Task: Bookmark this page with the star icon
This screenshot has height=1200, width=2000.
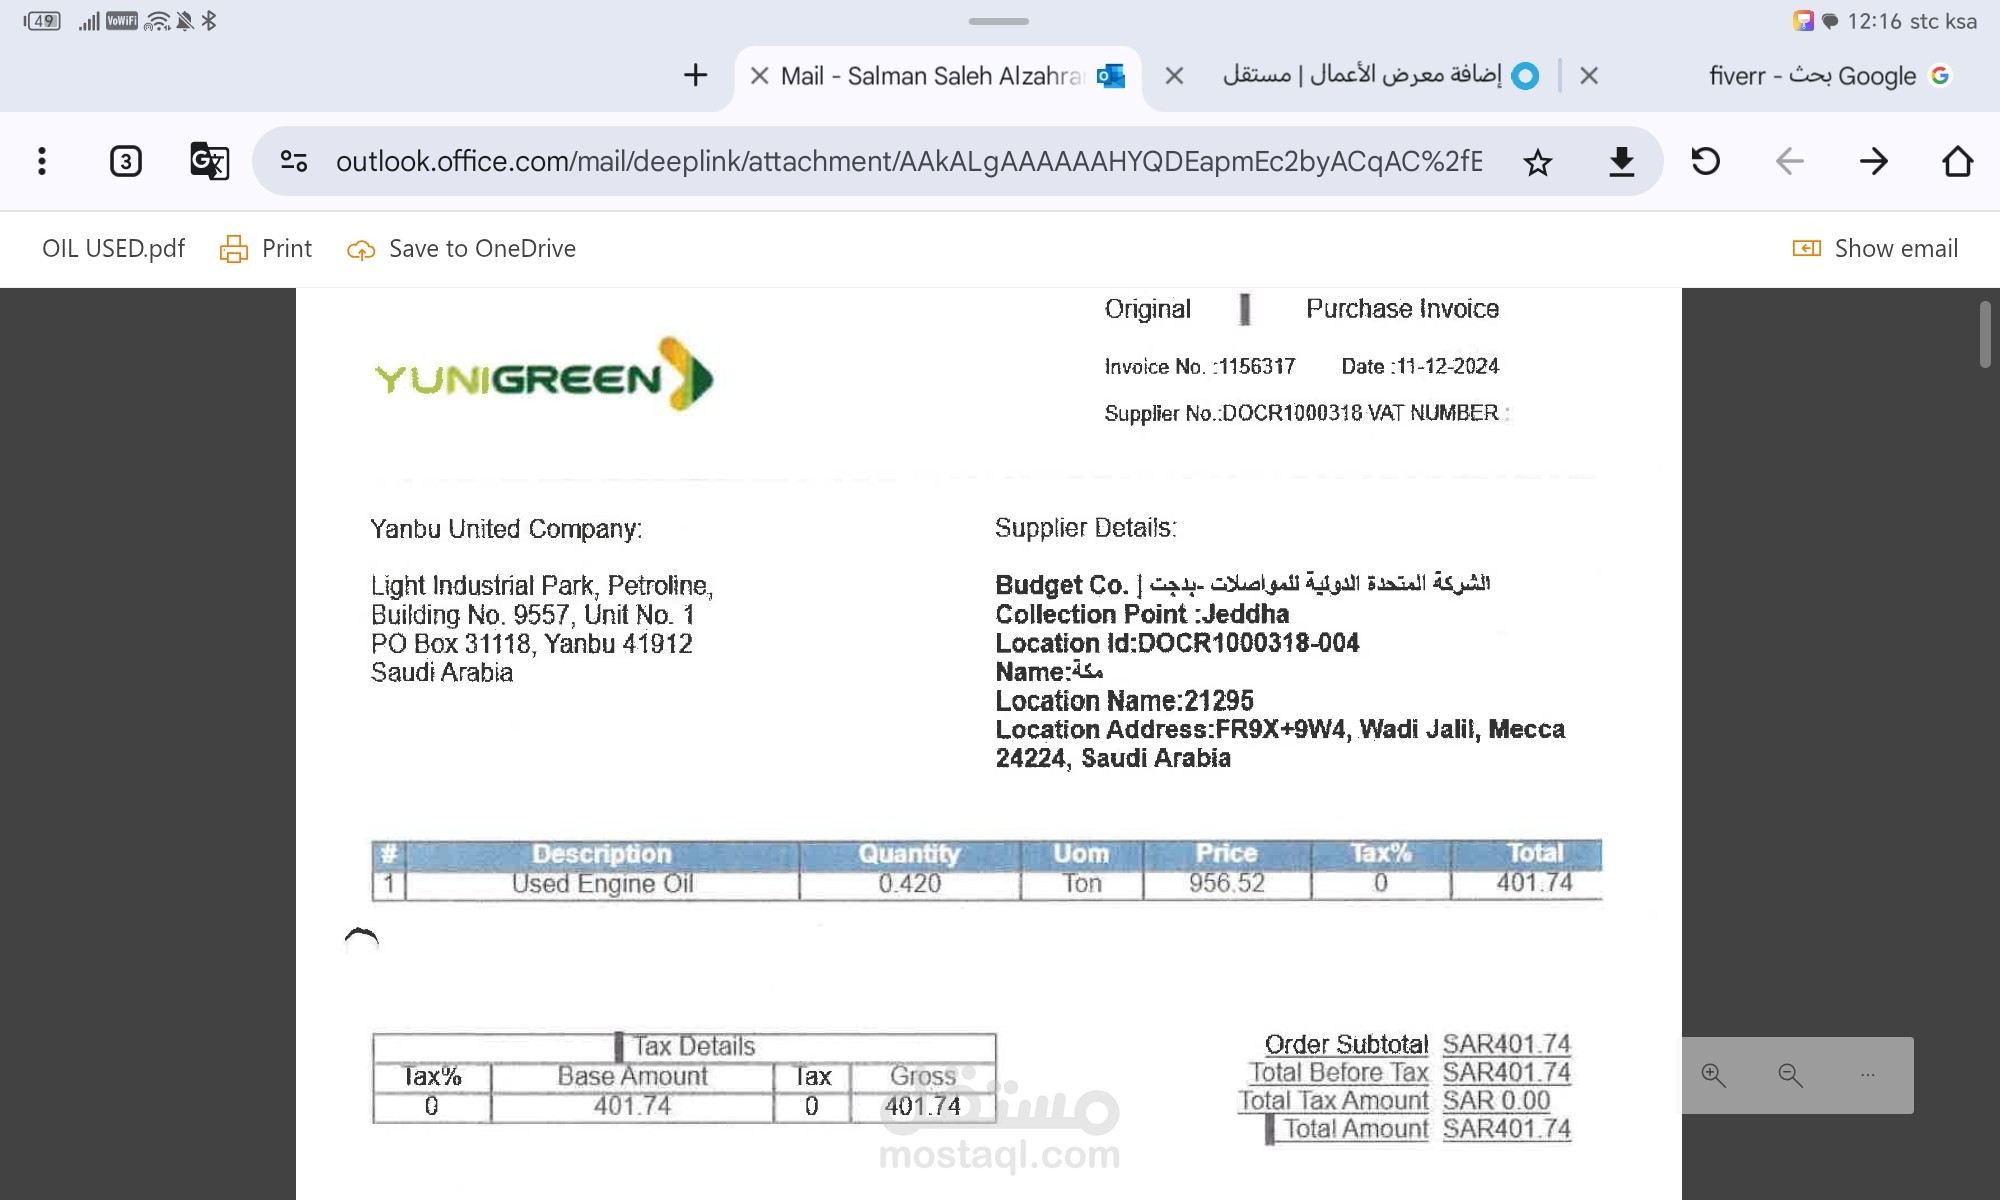Action: [1538, 162]
